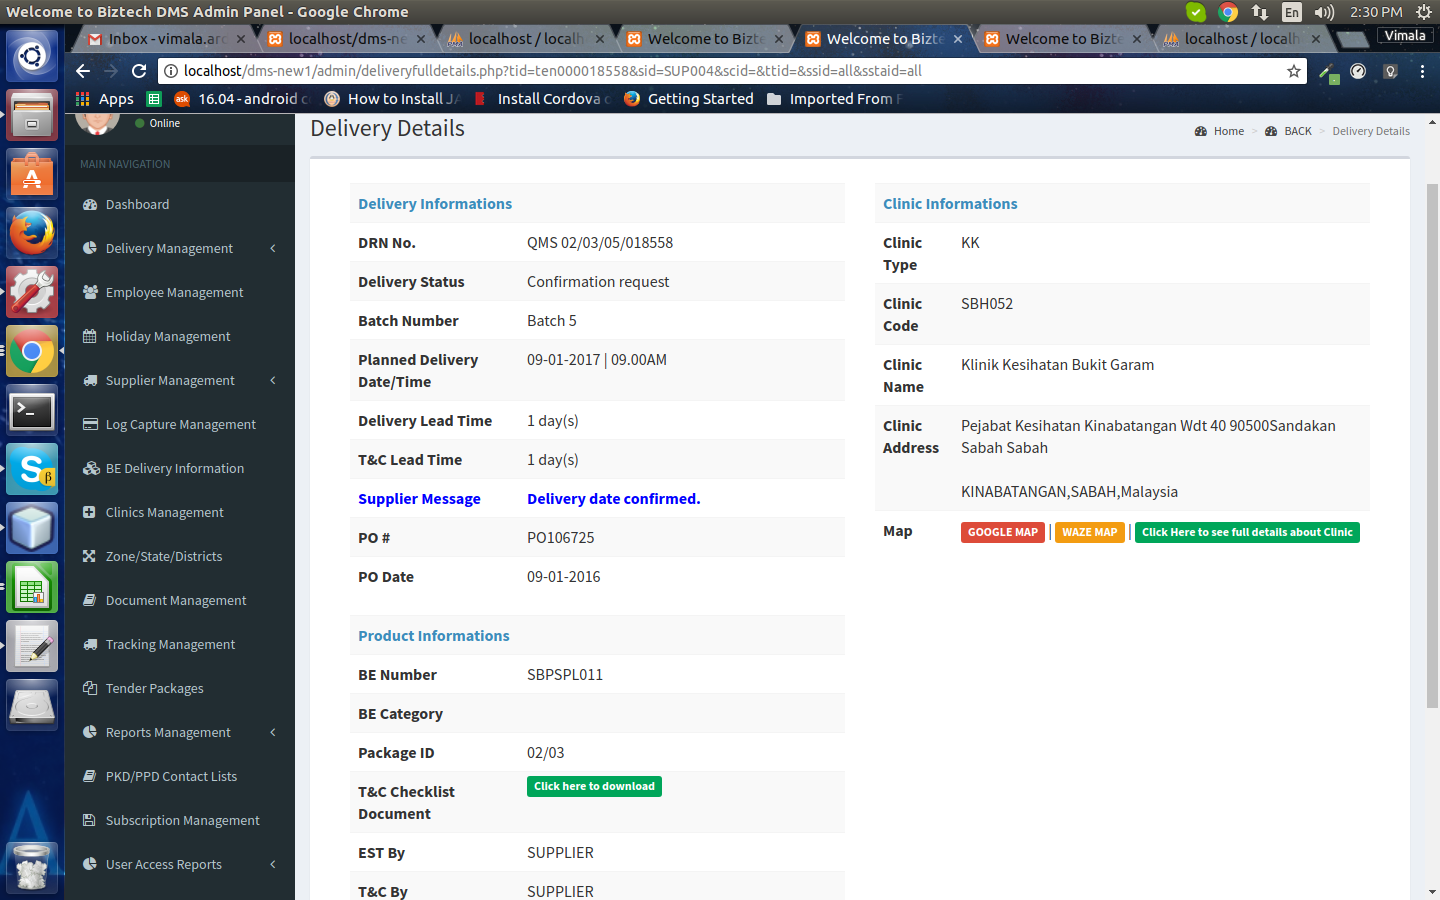Open Chrome three-dot menu
Image resolution: width=1440 pixels, height=900 pixels.
1422,71
